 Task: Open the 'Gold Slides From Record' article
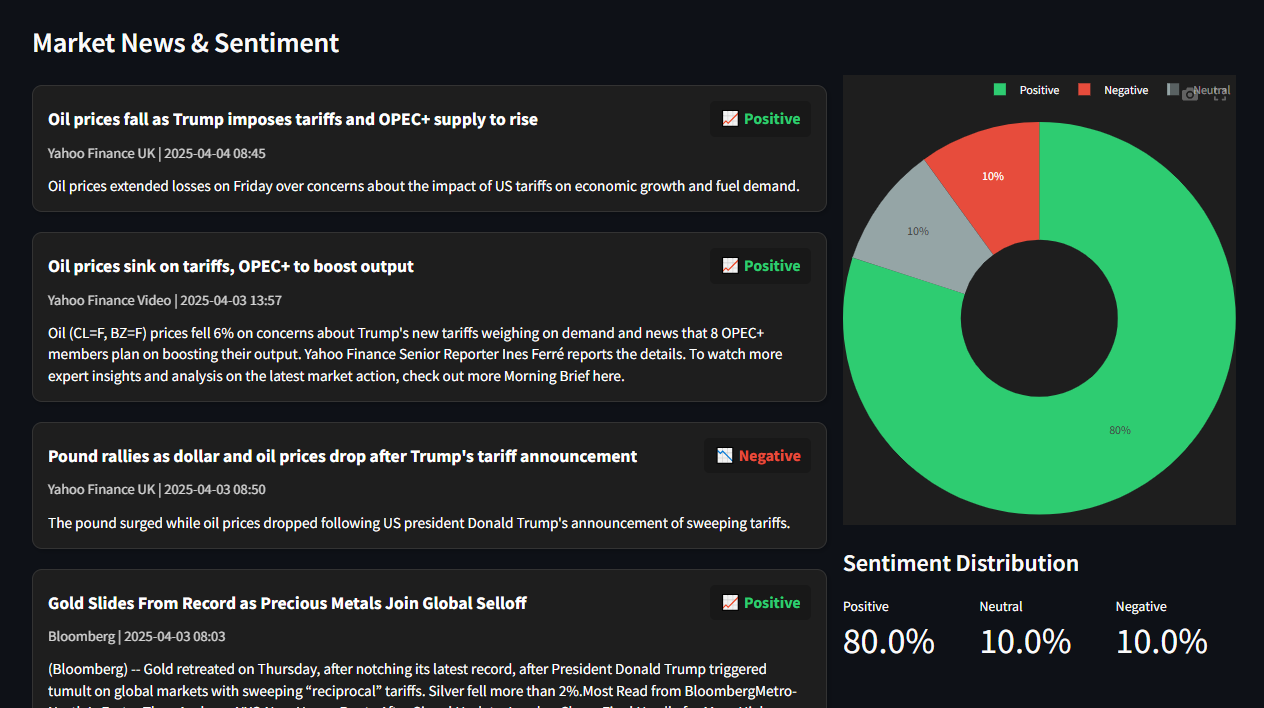click(x=288, y=603)
